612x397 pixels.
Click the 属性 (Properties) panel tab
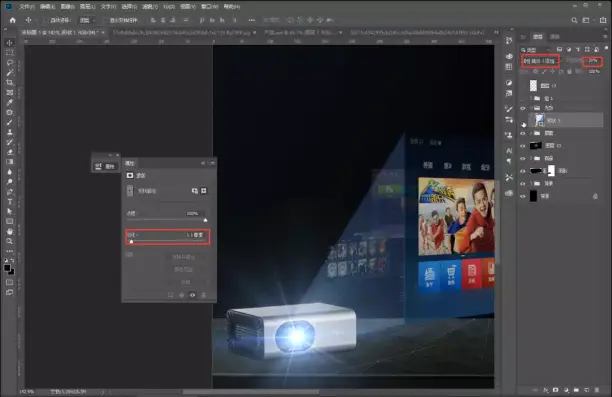point(130,163)
